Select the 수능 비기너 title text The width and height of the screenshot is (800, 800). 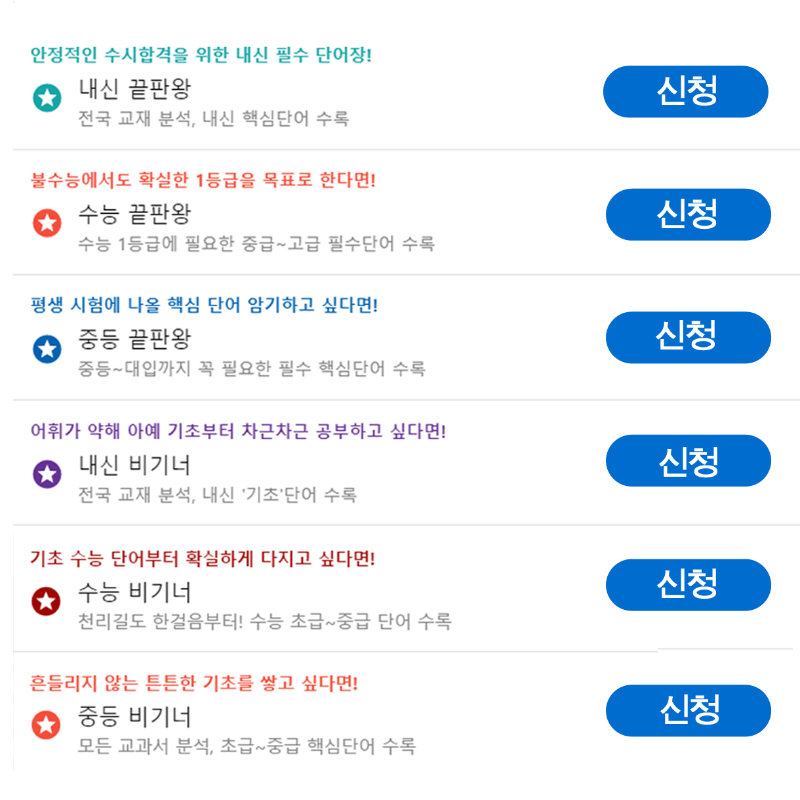(x=135, y=592)
